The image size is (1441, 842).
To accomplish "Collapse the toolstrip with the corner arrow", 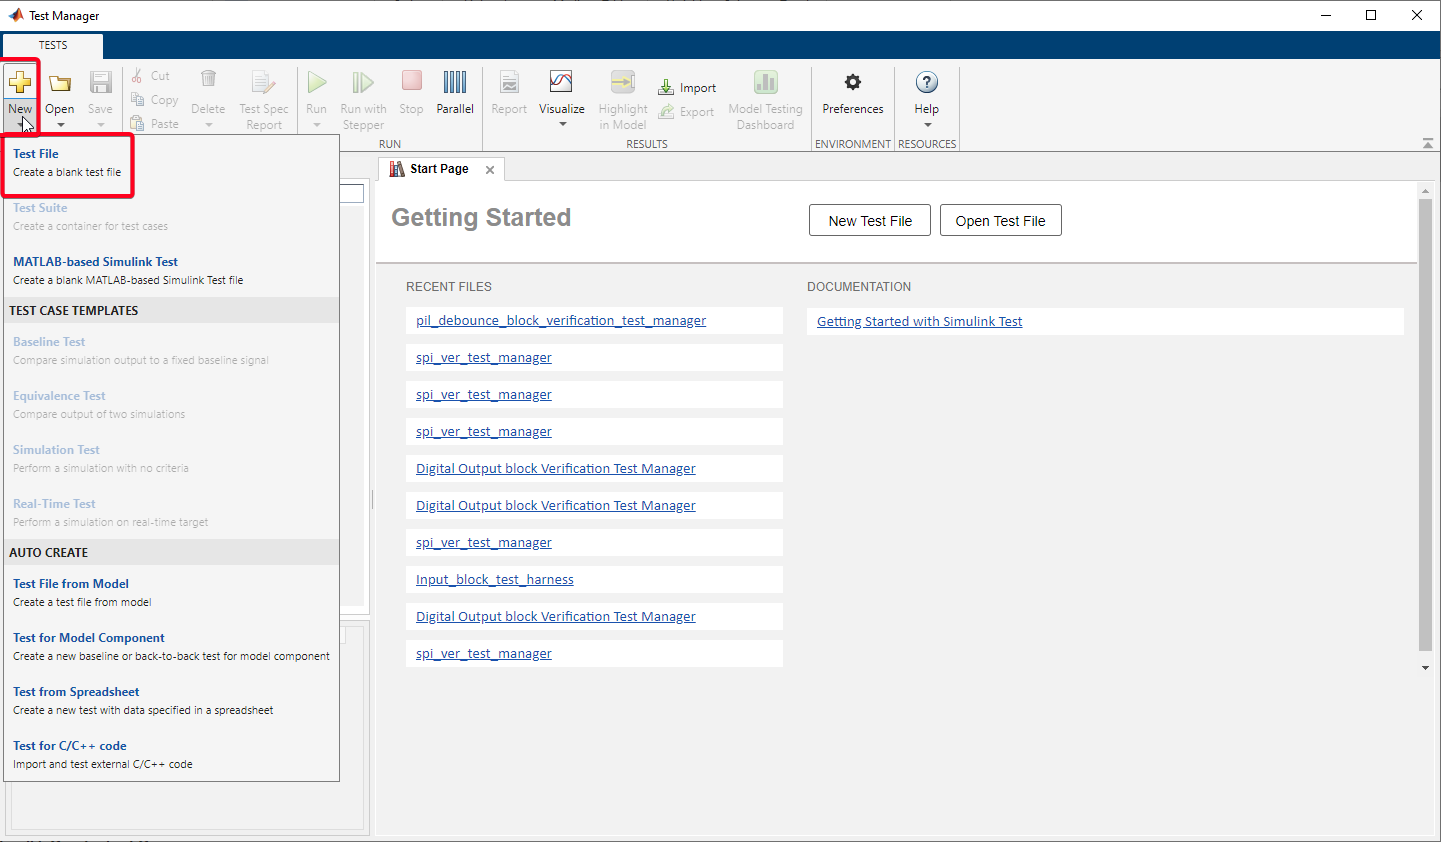I will click(1428, 144).
